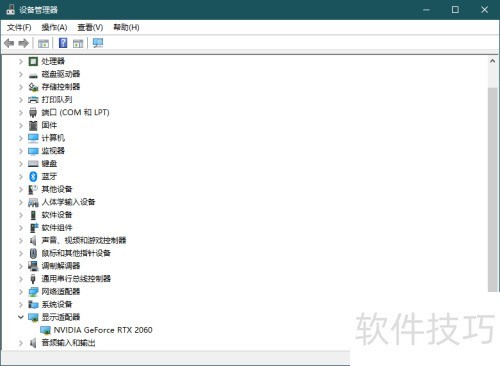The image size is (500, 366).
Task: Select the 打印队列 printer icon
Action: [x=33, y=100]
